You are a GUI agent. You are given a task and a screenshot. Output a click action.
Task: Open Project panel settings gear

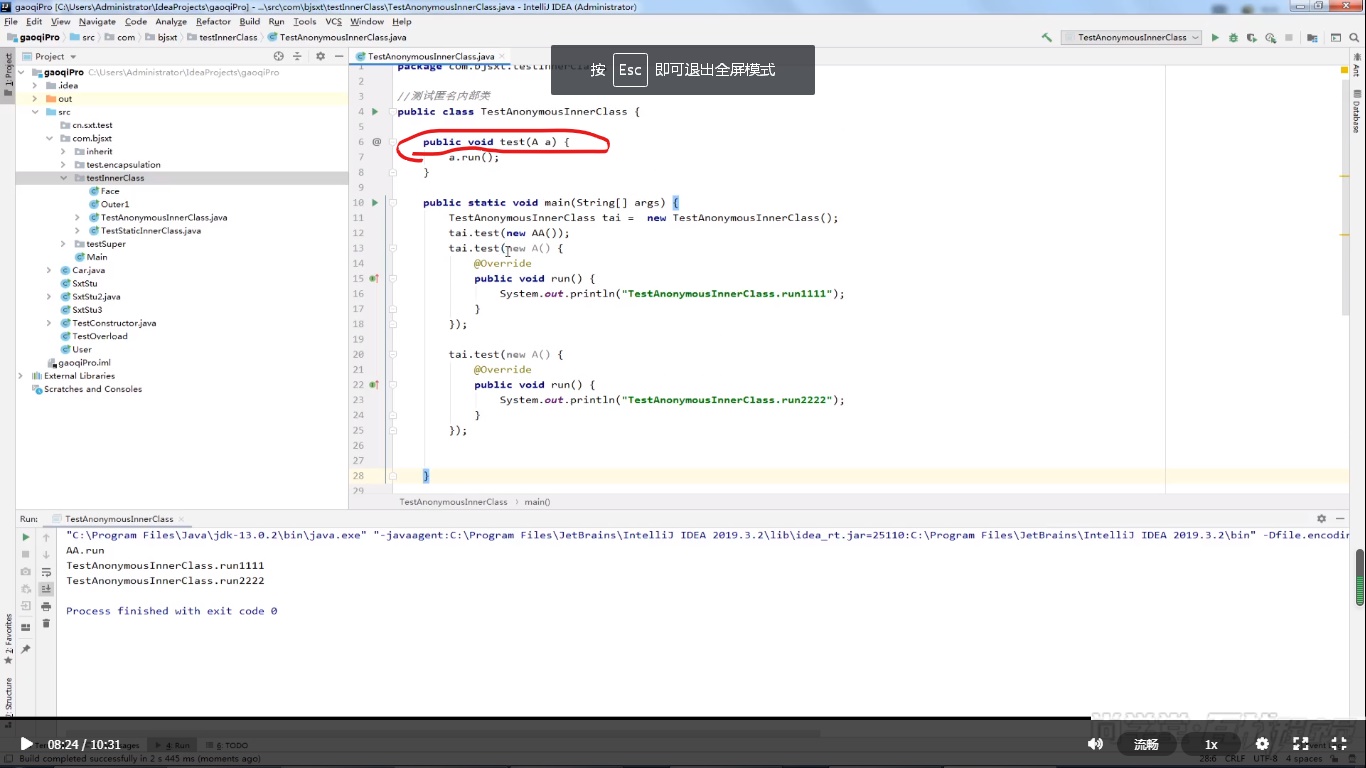[x=320, y=56]
